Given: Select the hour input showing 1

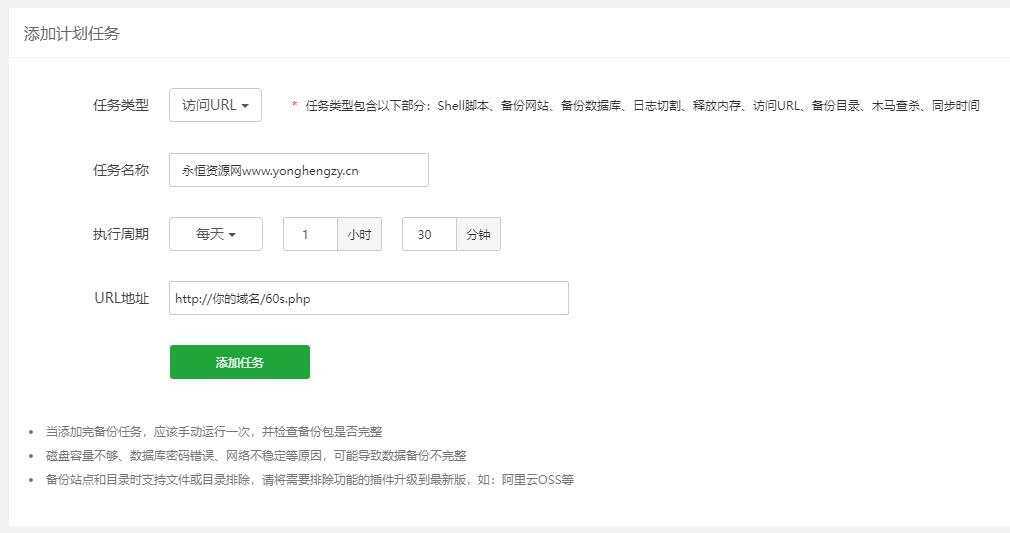Looking at the screenshot, I should click(x=309, y=234).
